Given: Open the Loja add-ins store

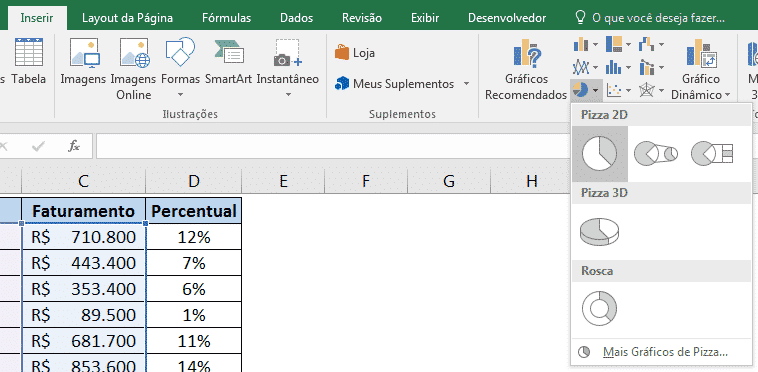Looking at the screenshot, I should (x=355, y=53).
